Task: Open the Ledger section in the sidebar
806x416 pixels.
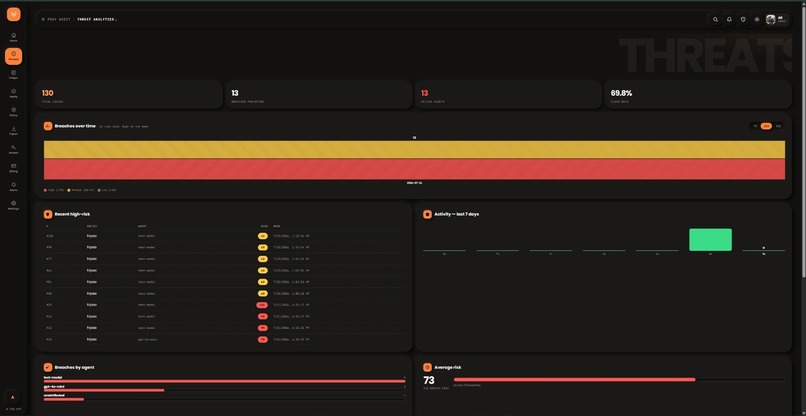Action: pyautogui.click(x=13, y=75)
